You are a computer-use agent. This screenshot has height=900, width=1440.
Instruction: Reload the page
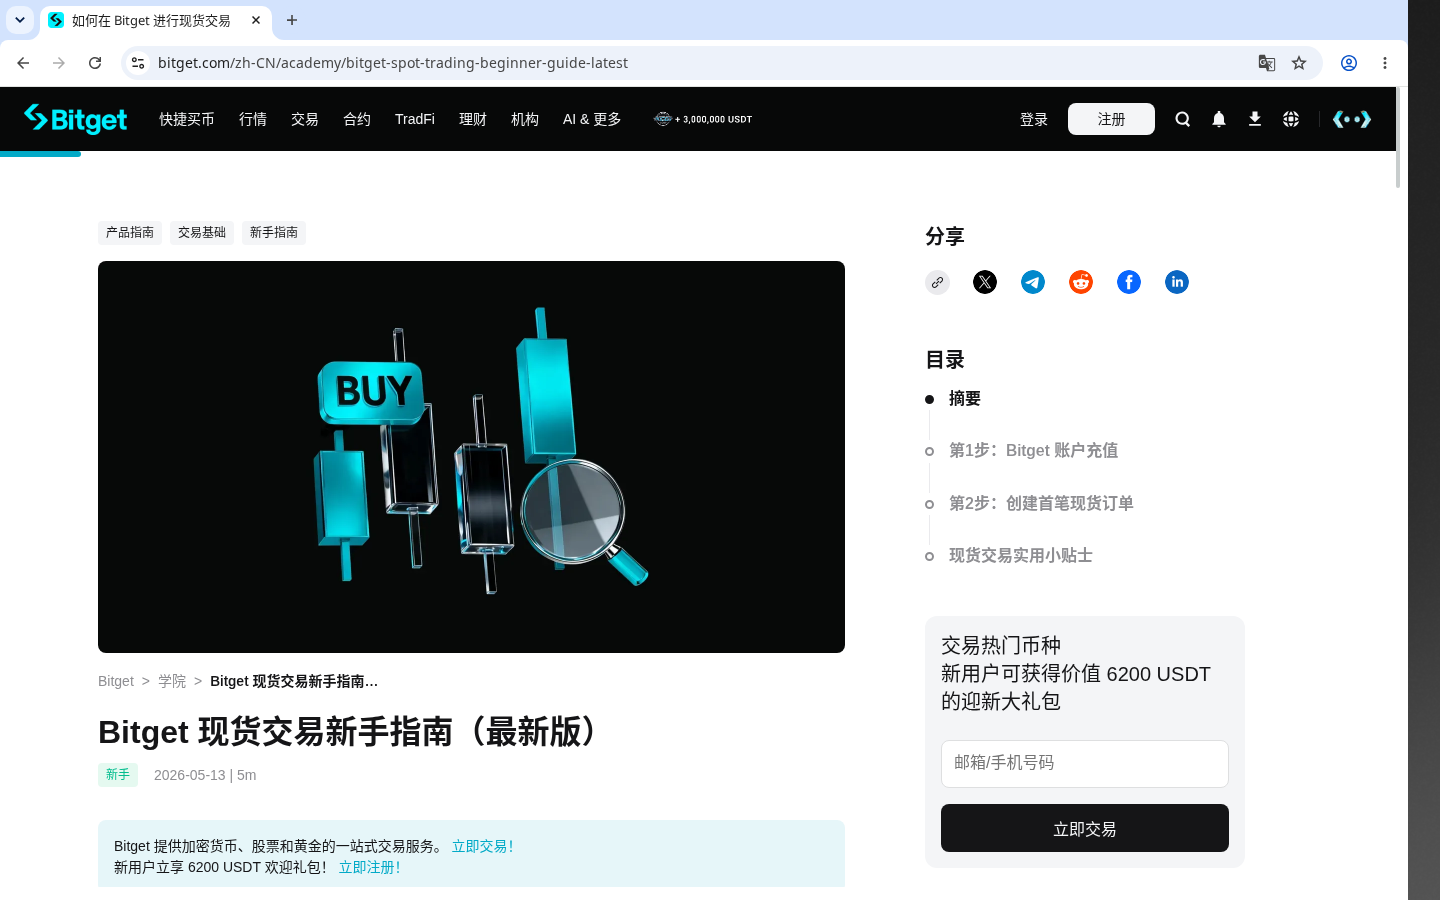95,63
